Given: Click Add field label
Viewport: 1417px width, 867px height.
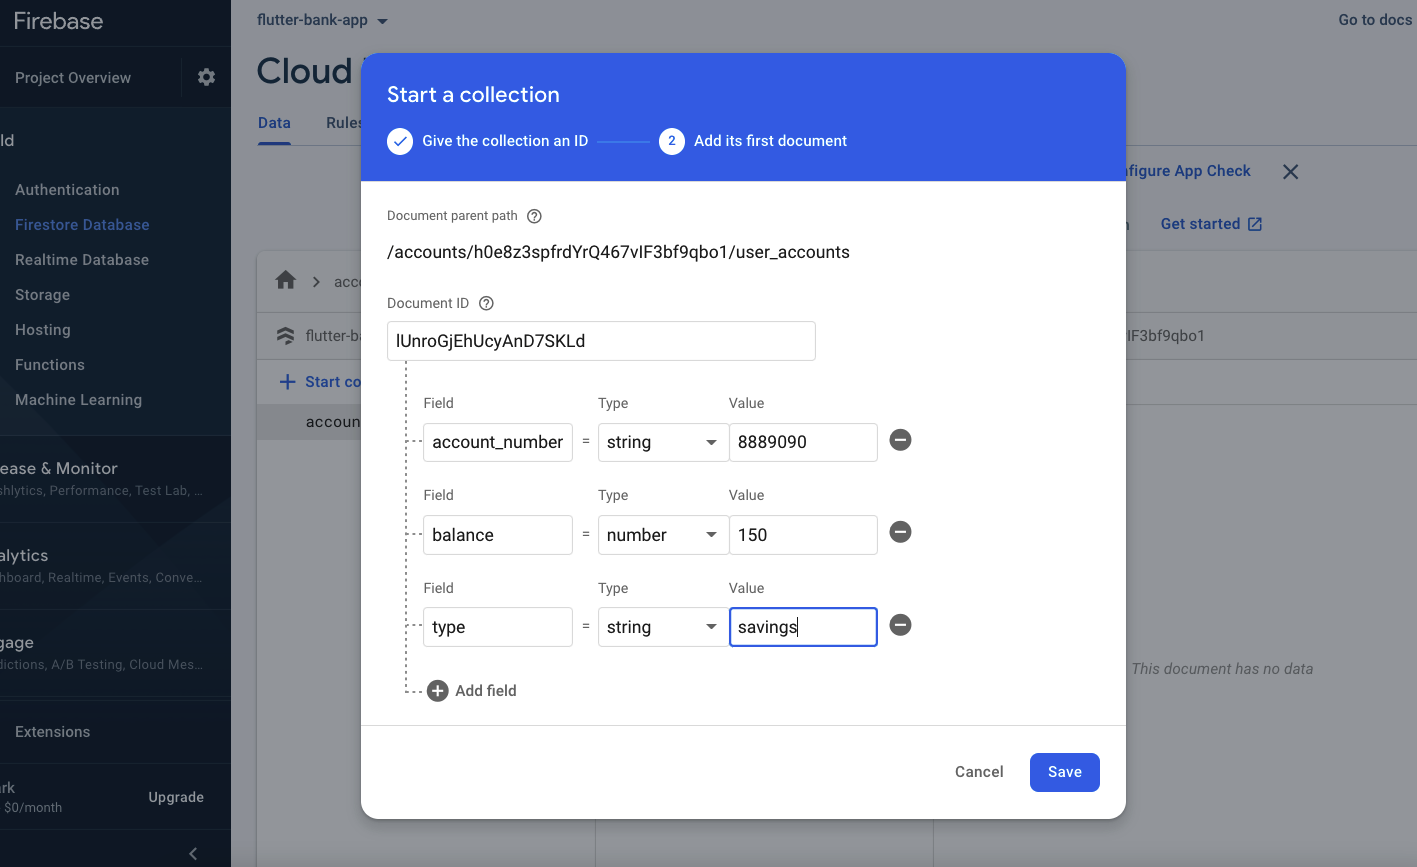Looking at the screenshot, I should [x=486, y=691].
